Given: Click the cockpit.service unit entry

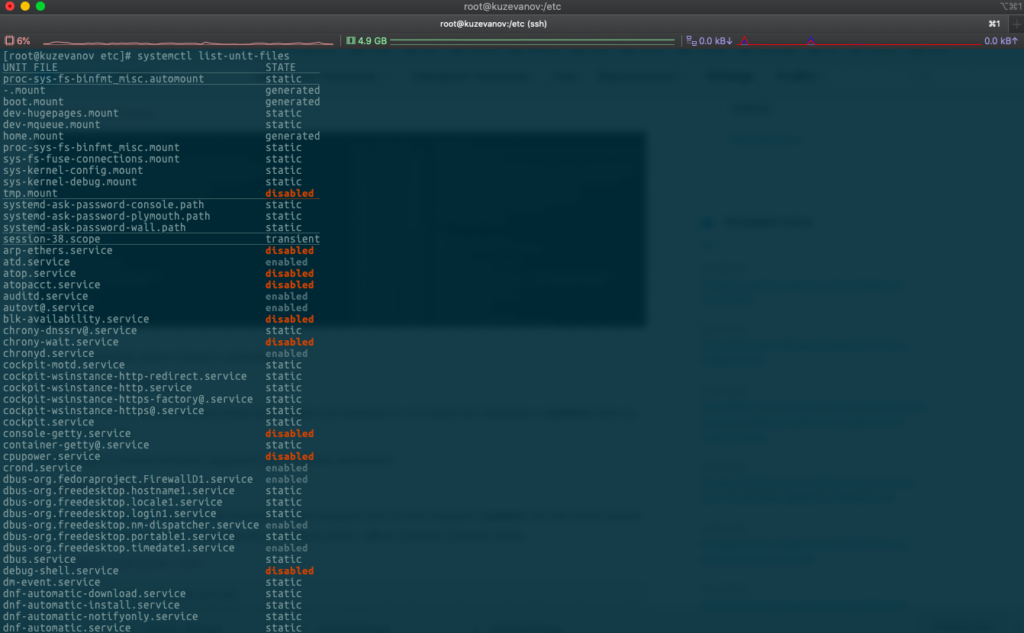Looking at the screenshot, I should tap(49, 422).
